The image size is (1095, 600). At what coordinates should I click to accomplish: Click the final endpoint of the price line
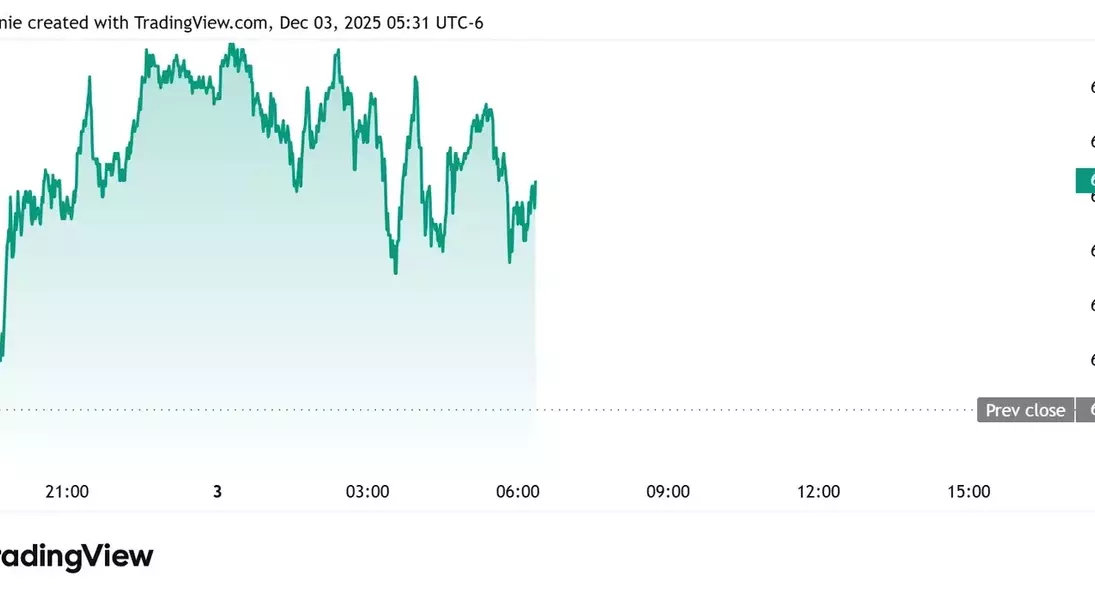pyautogui.click(x=536, y=183)
